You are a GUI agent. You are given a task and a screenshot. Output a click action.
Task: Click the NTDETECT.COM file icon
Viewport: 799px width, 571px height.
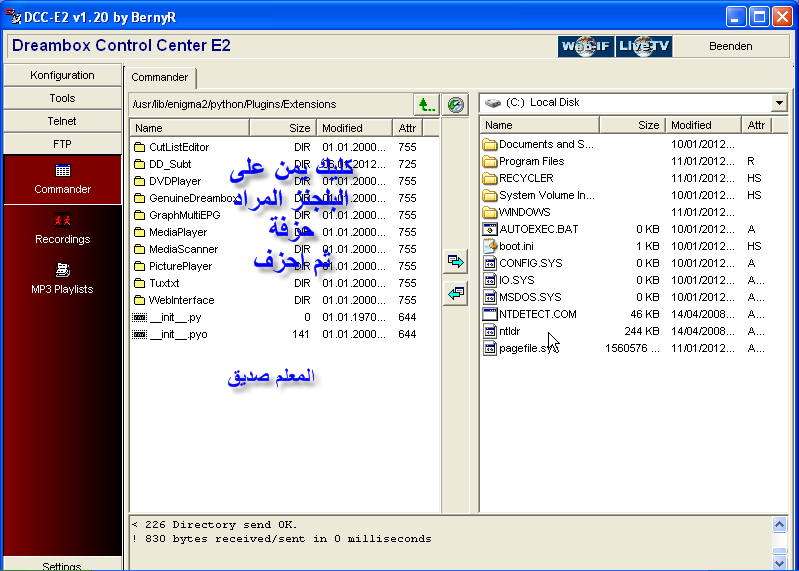(x=490, y=314)
